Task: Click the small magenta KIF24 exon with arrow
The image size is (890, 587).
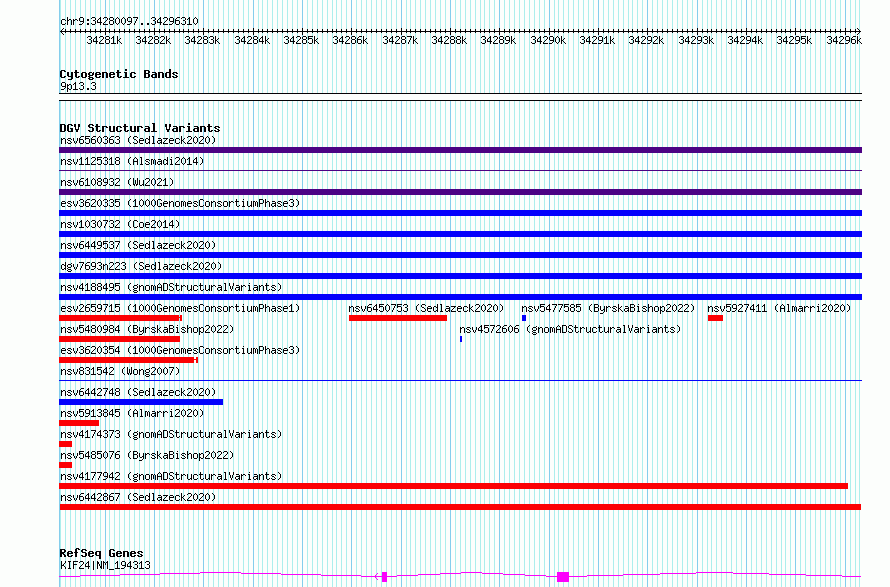Action: point(382,577)
